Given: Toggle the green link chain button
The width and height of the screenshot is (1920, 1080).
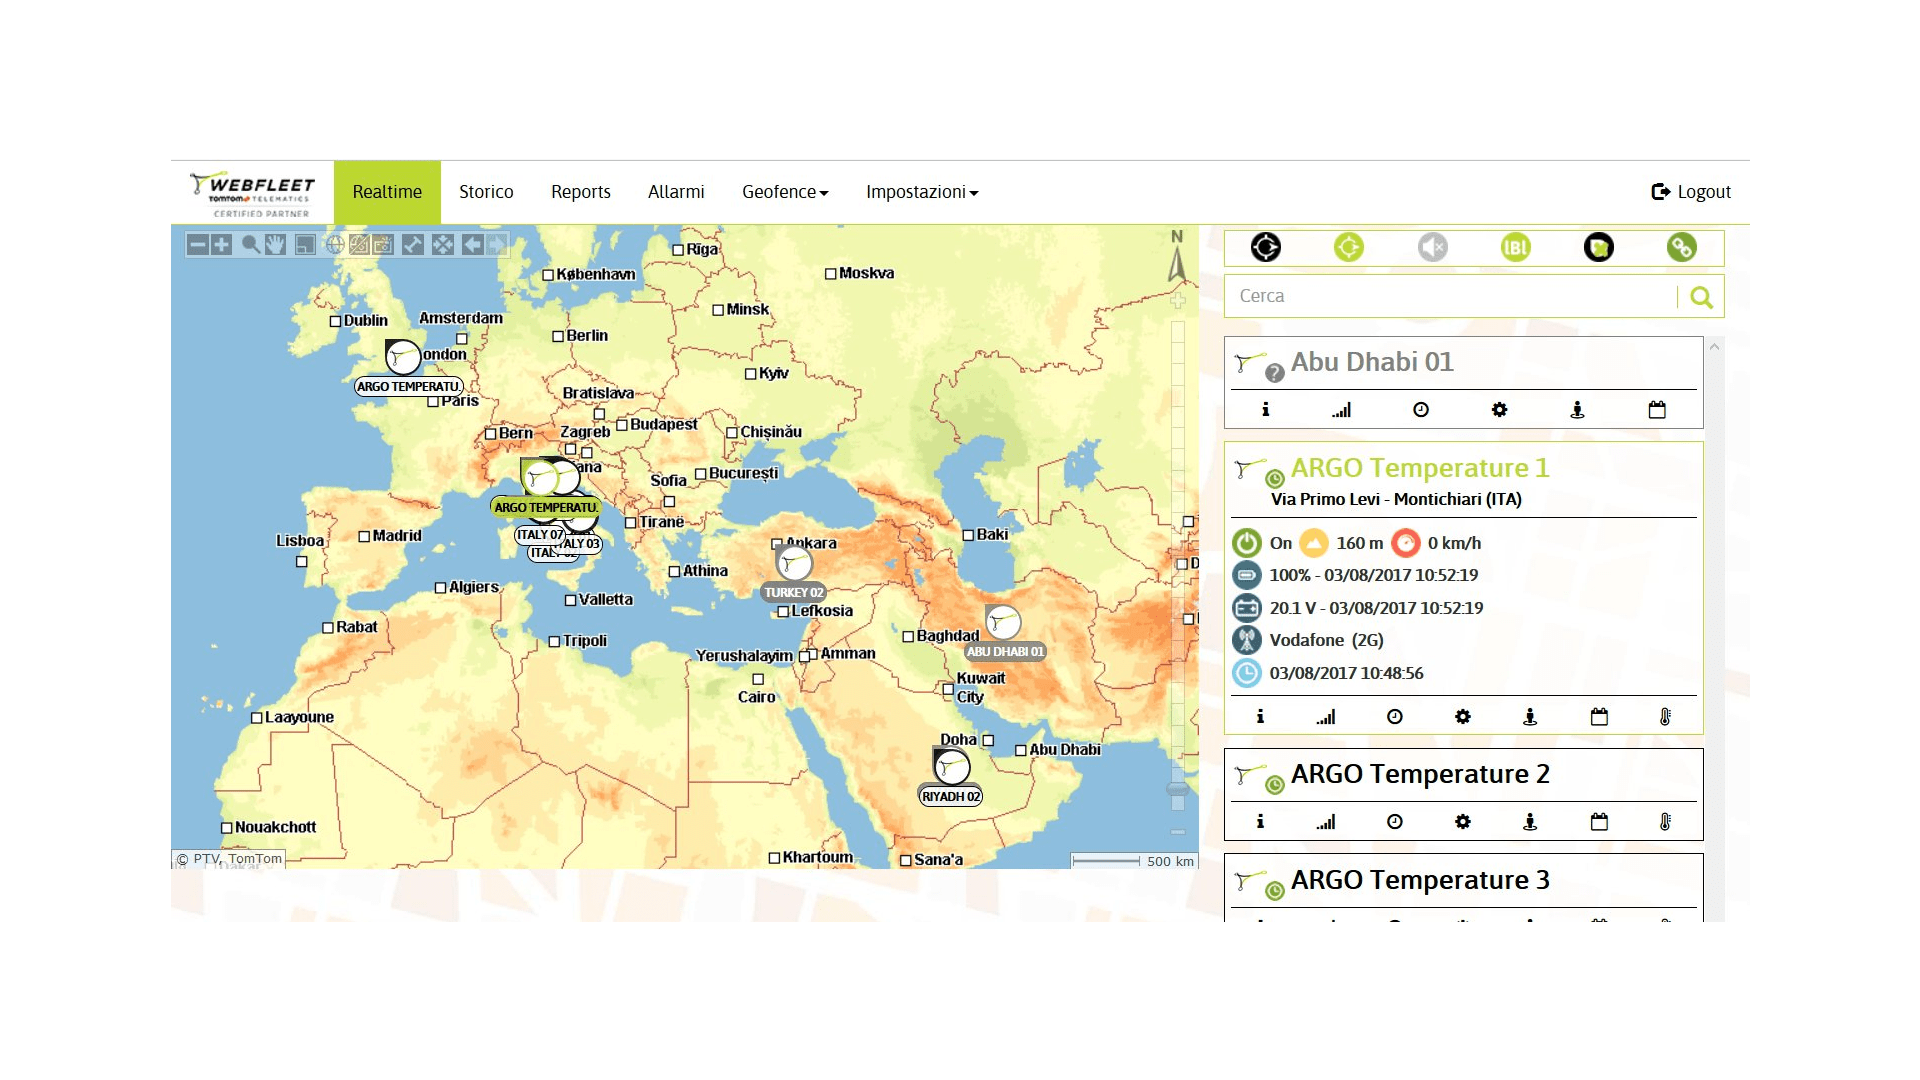Looking at the screenshot, I should point(1681,247).
